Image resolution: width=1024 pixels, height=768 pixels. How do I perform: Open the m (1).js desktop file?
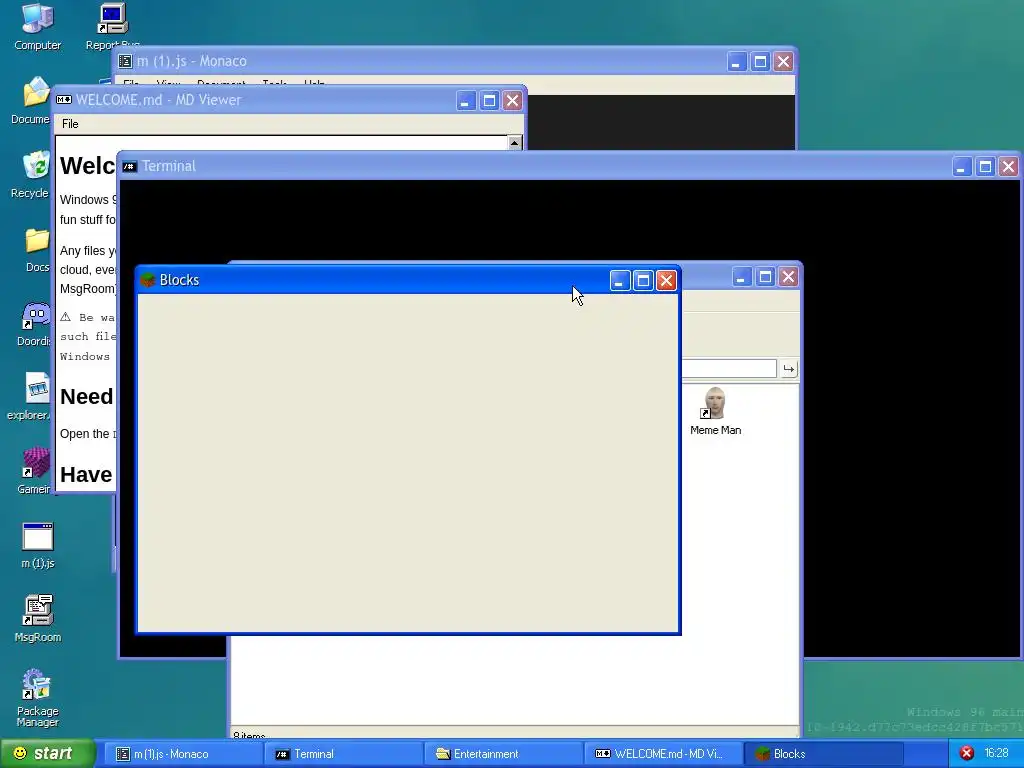coord(38,545)
